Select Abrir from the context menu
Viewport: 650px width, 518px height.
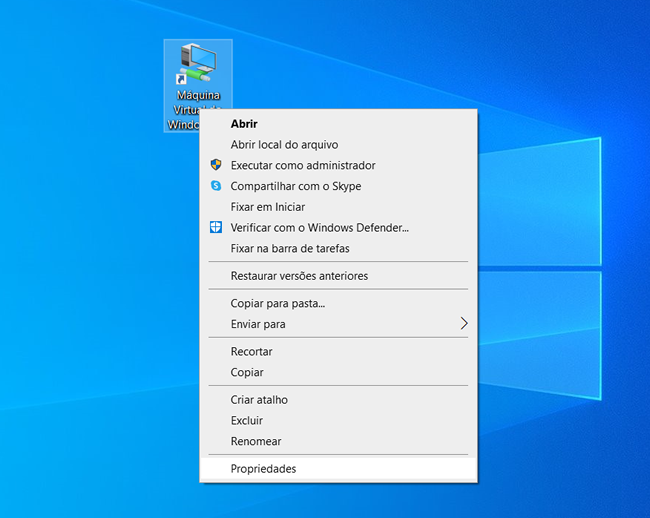click(244, 124)
